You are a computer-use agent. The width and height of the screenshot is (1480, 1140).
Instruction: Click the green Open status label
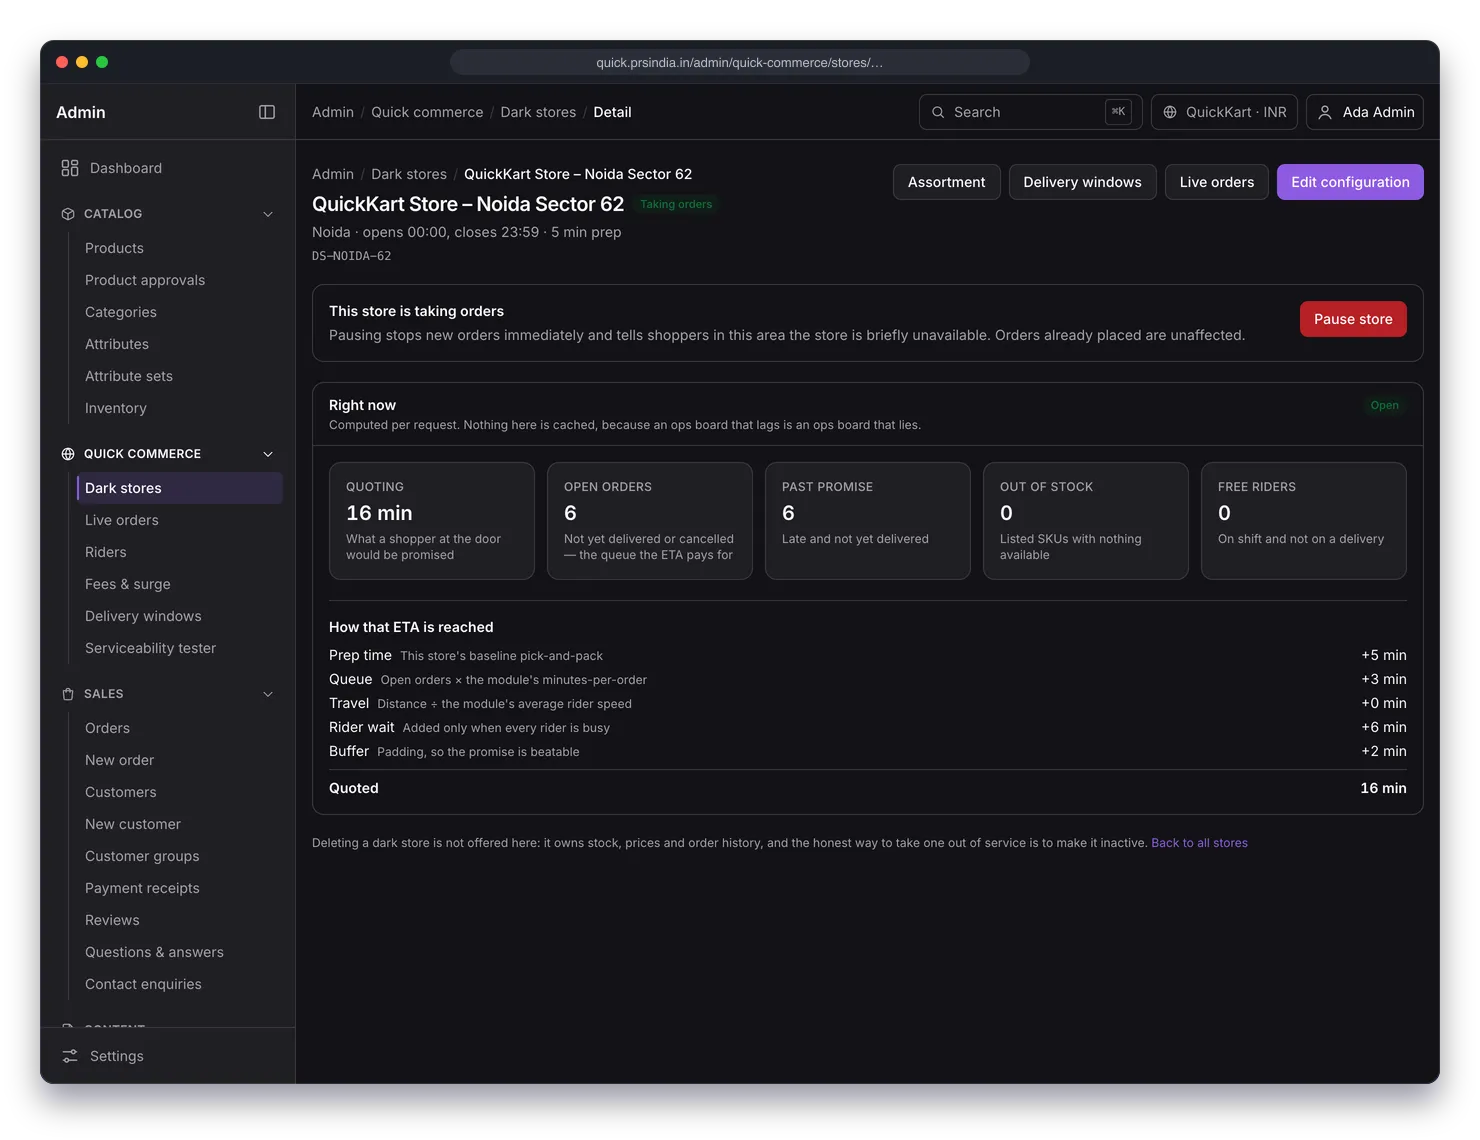click(1385, 405)
